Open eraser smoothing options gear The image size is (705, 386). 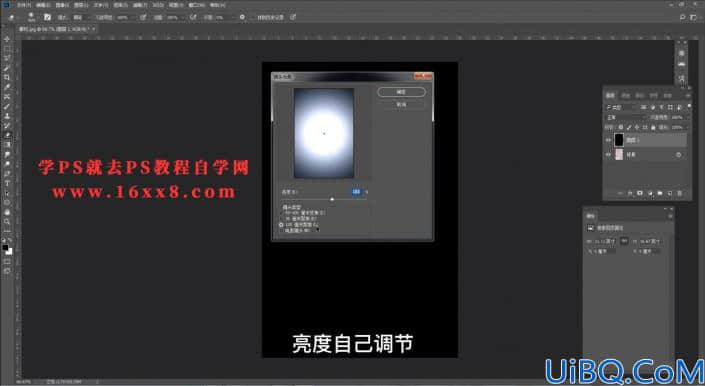pos(242,17)
